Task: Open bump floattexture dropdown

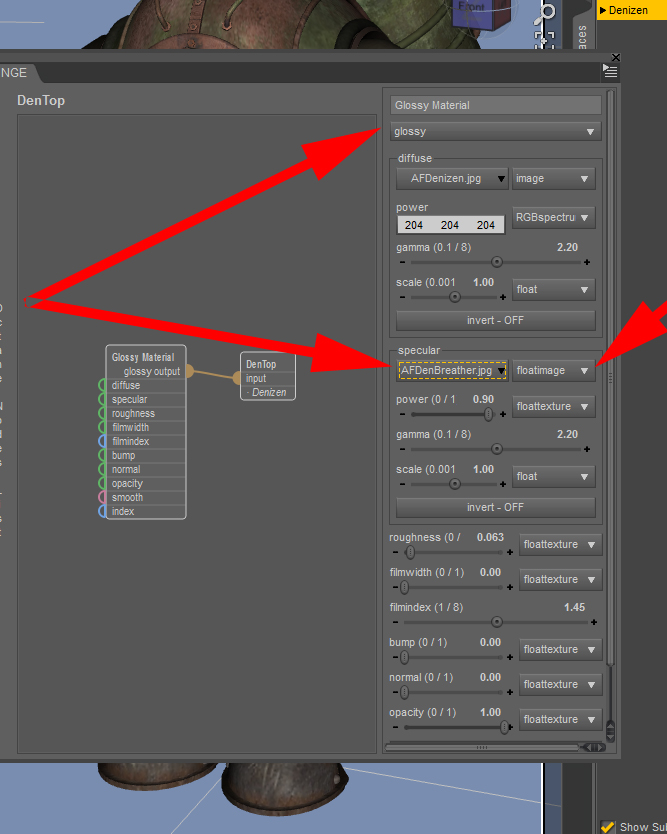Action: click(x=561, y=649)
